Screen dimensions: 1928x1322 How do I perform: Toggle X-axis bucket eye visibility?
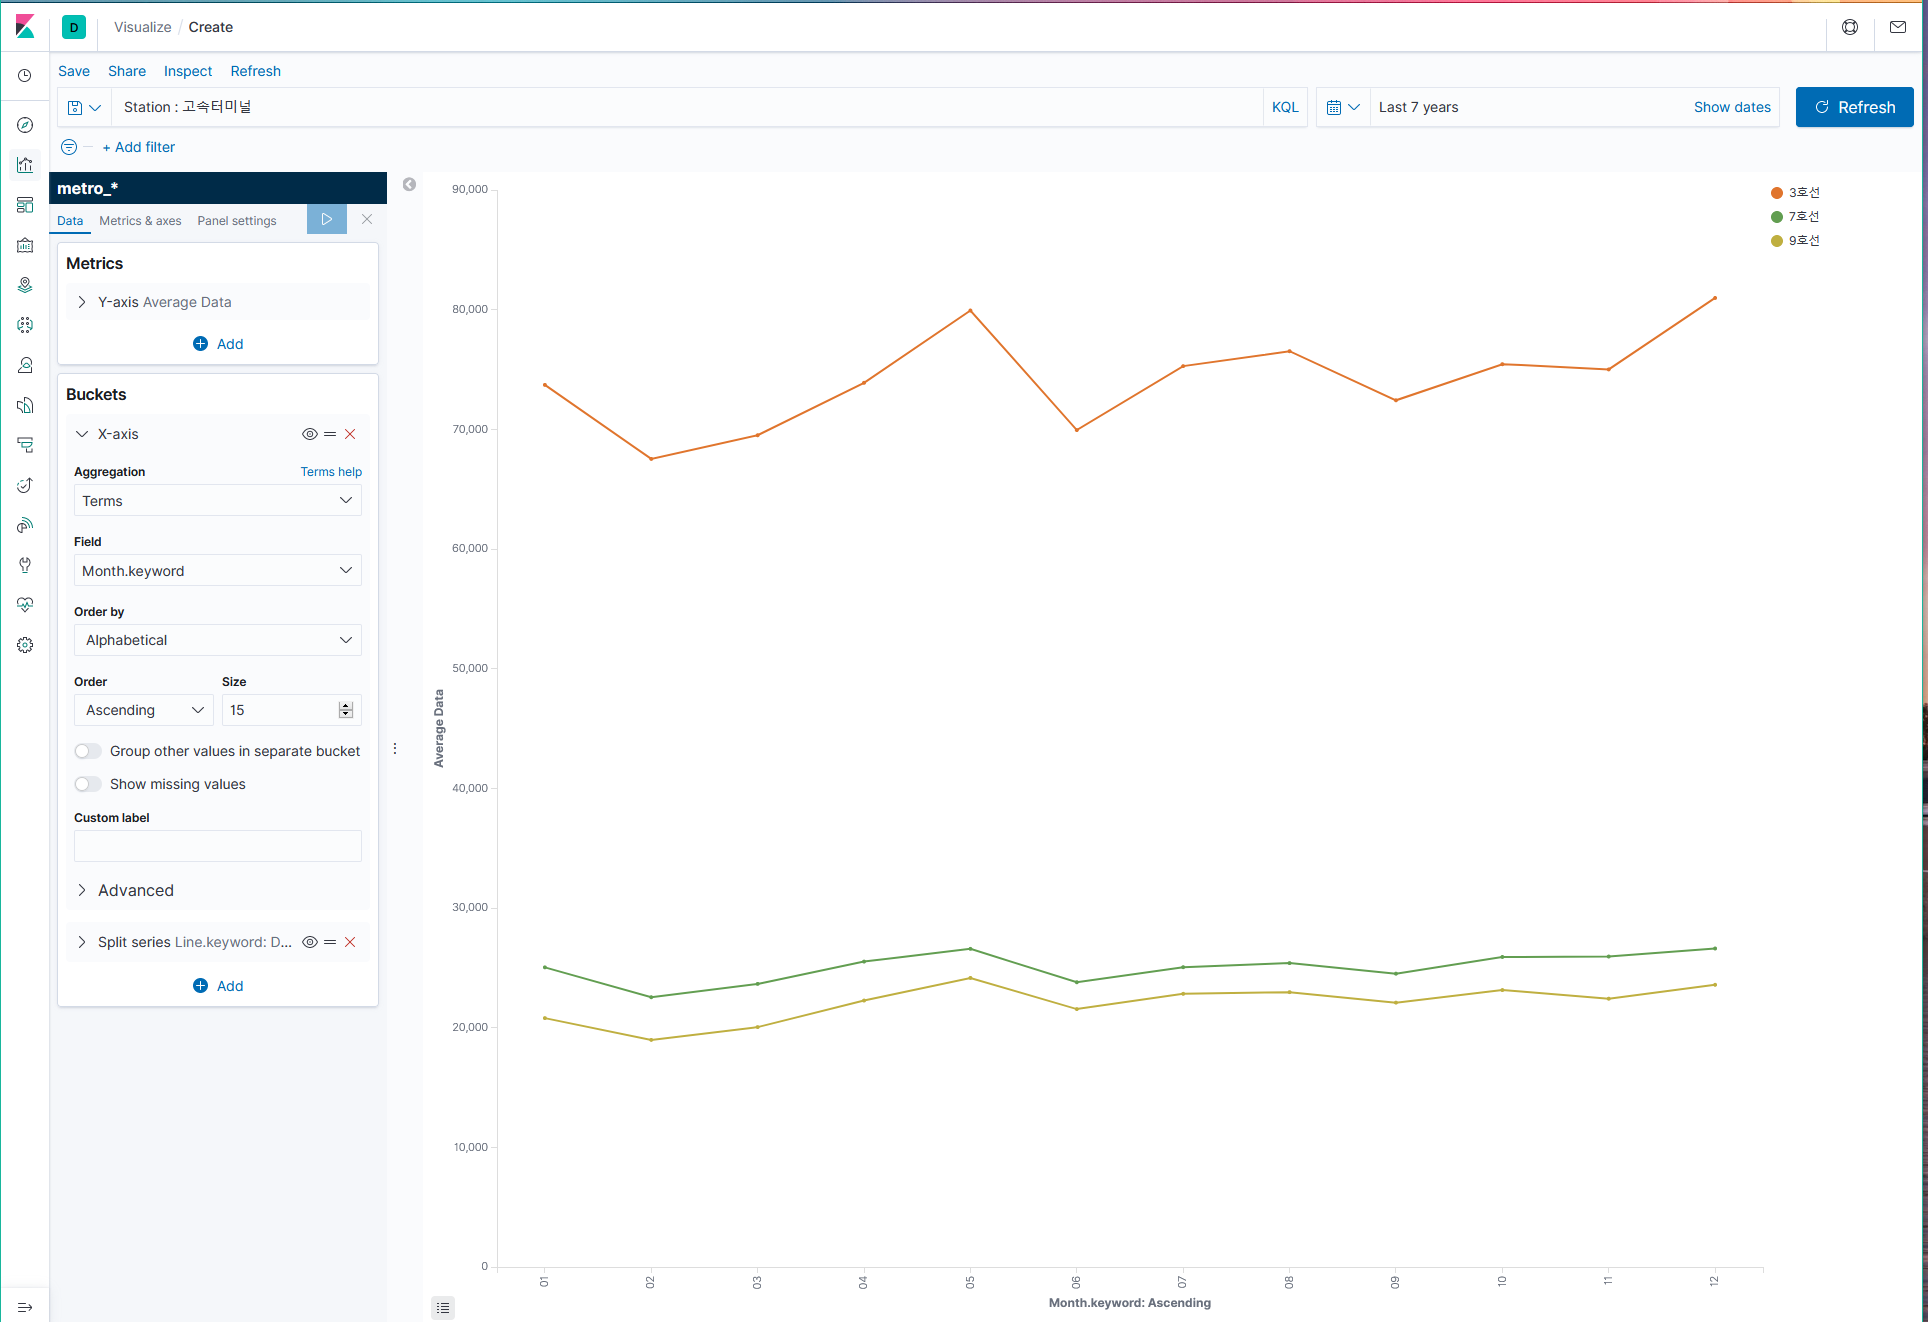click(x=309, y=434)
